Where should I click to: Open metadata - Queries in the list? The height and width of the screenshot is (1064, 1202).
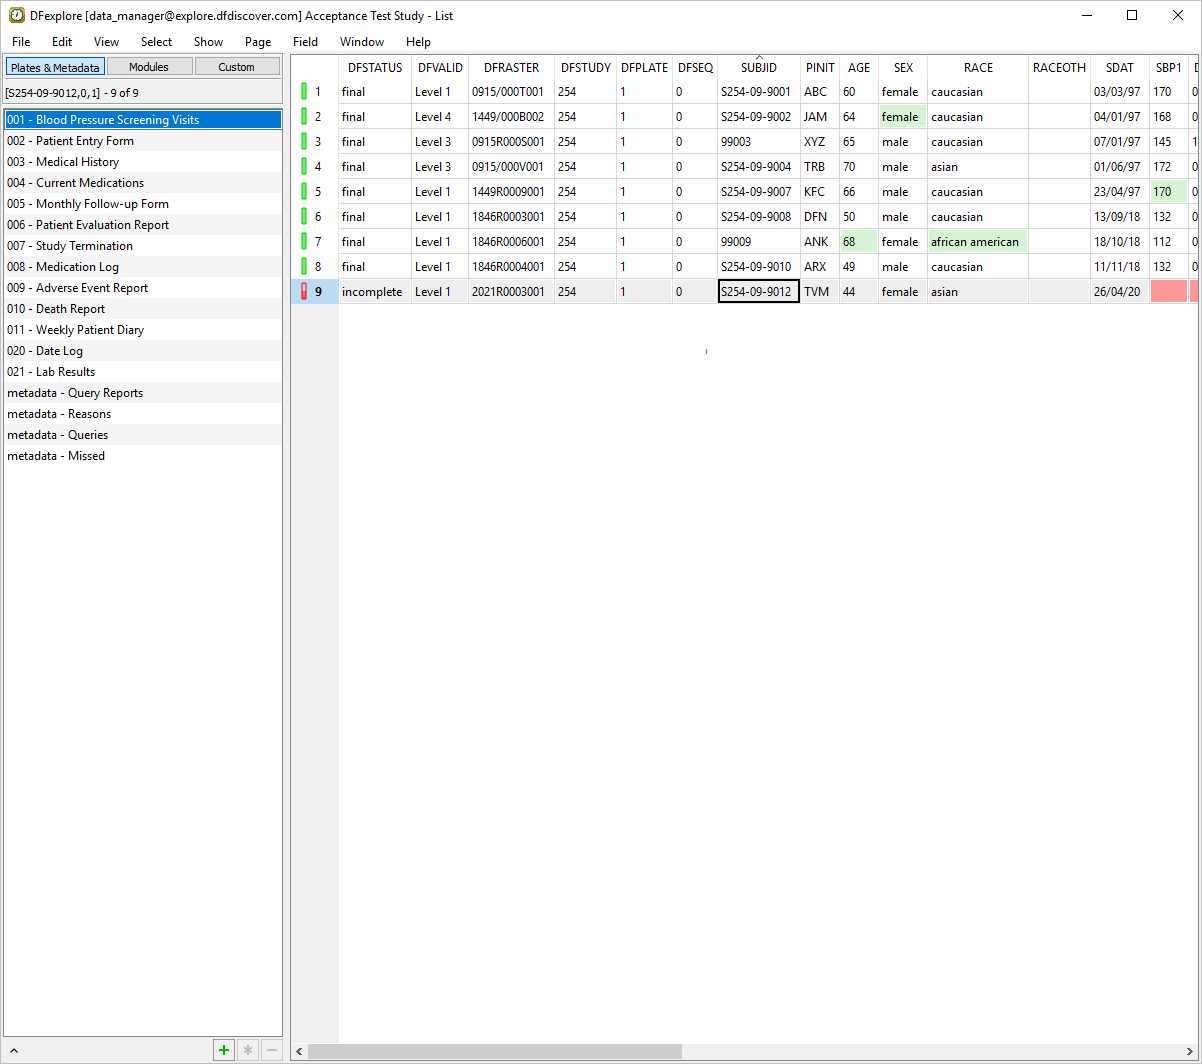click(57, 435)
